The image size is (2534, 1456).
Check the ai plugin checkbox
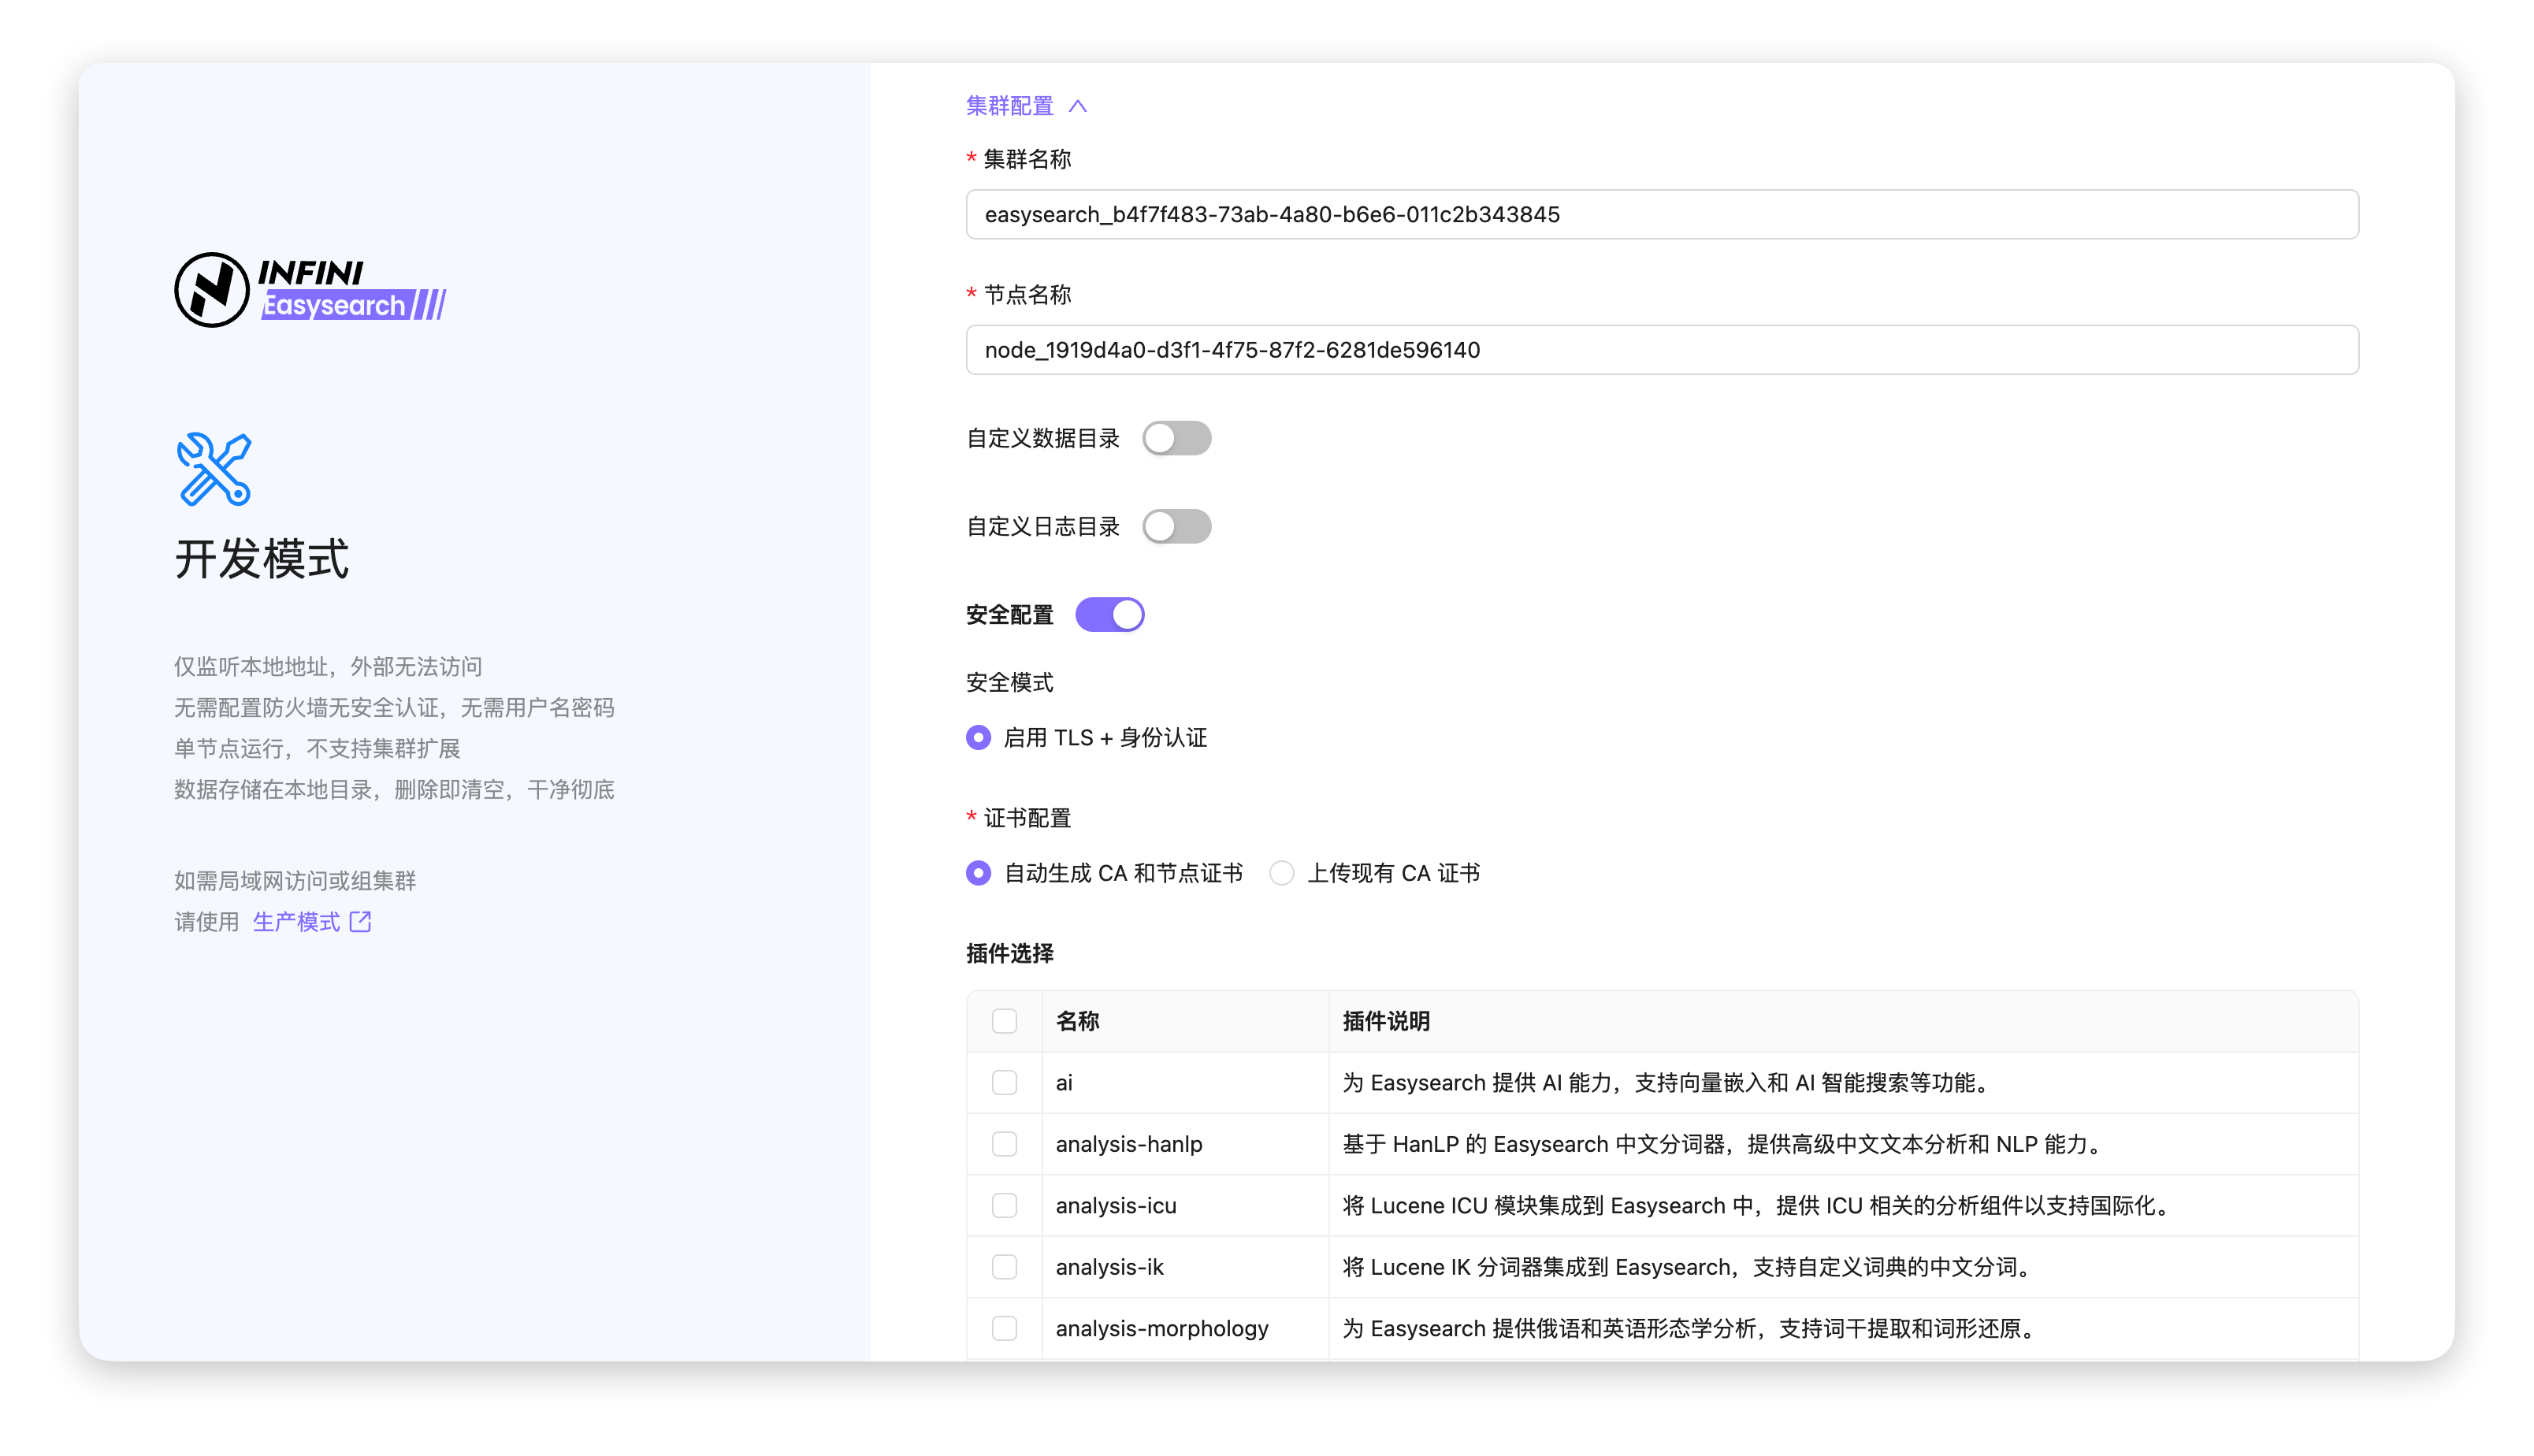(x=1004, y=1083)
